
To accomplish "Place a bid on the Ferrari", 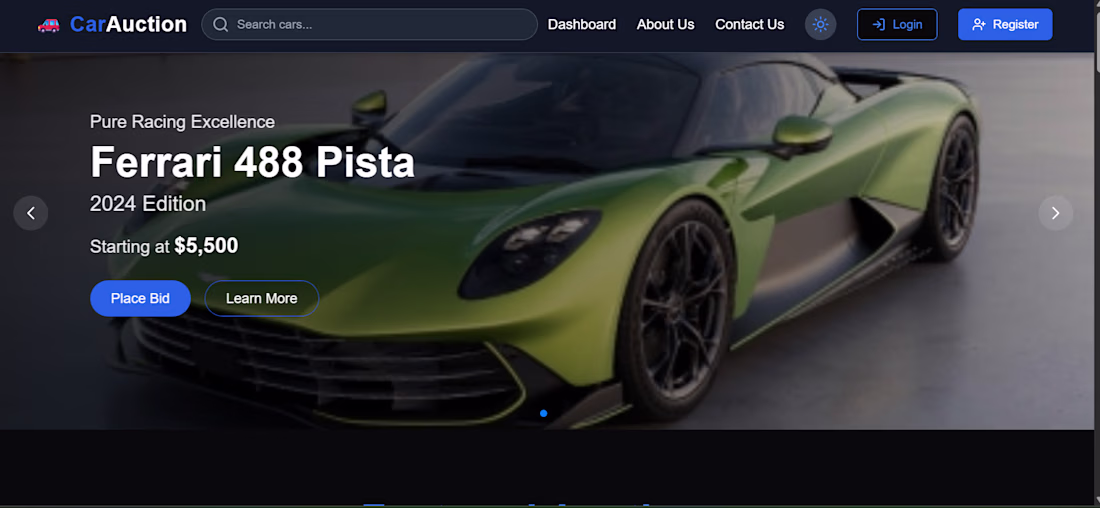I will pos(140,298).
